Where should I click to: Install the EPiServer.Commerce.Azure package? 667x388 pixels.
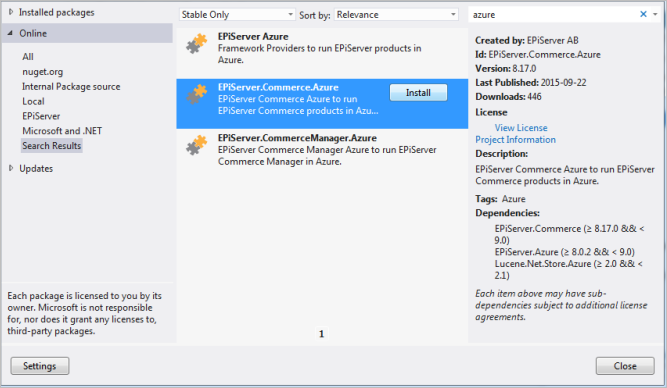[x=418, y=93]
